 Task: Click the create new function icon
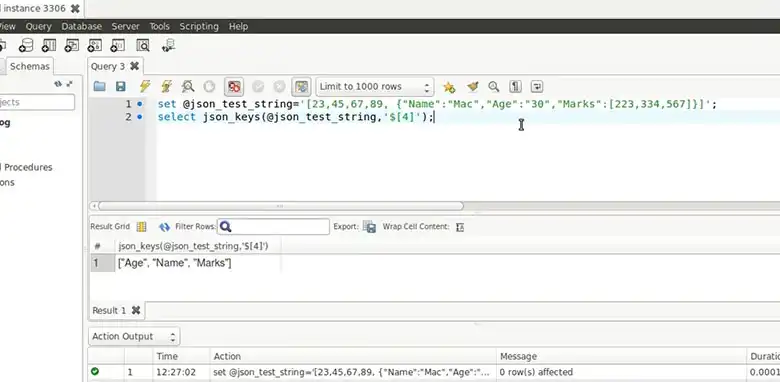[x=117, y=46]
